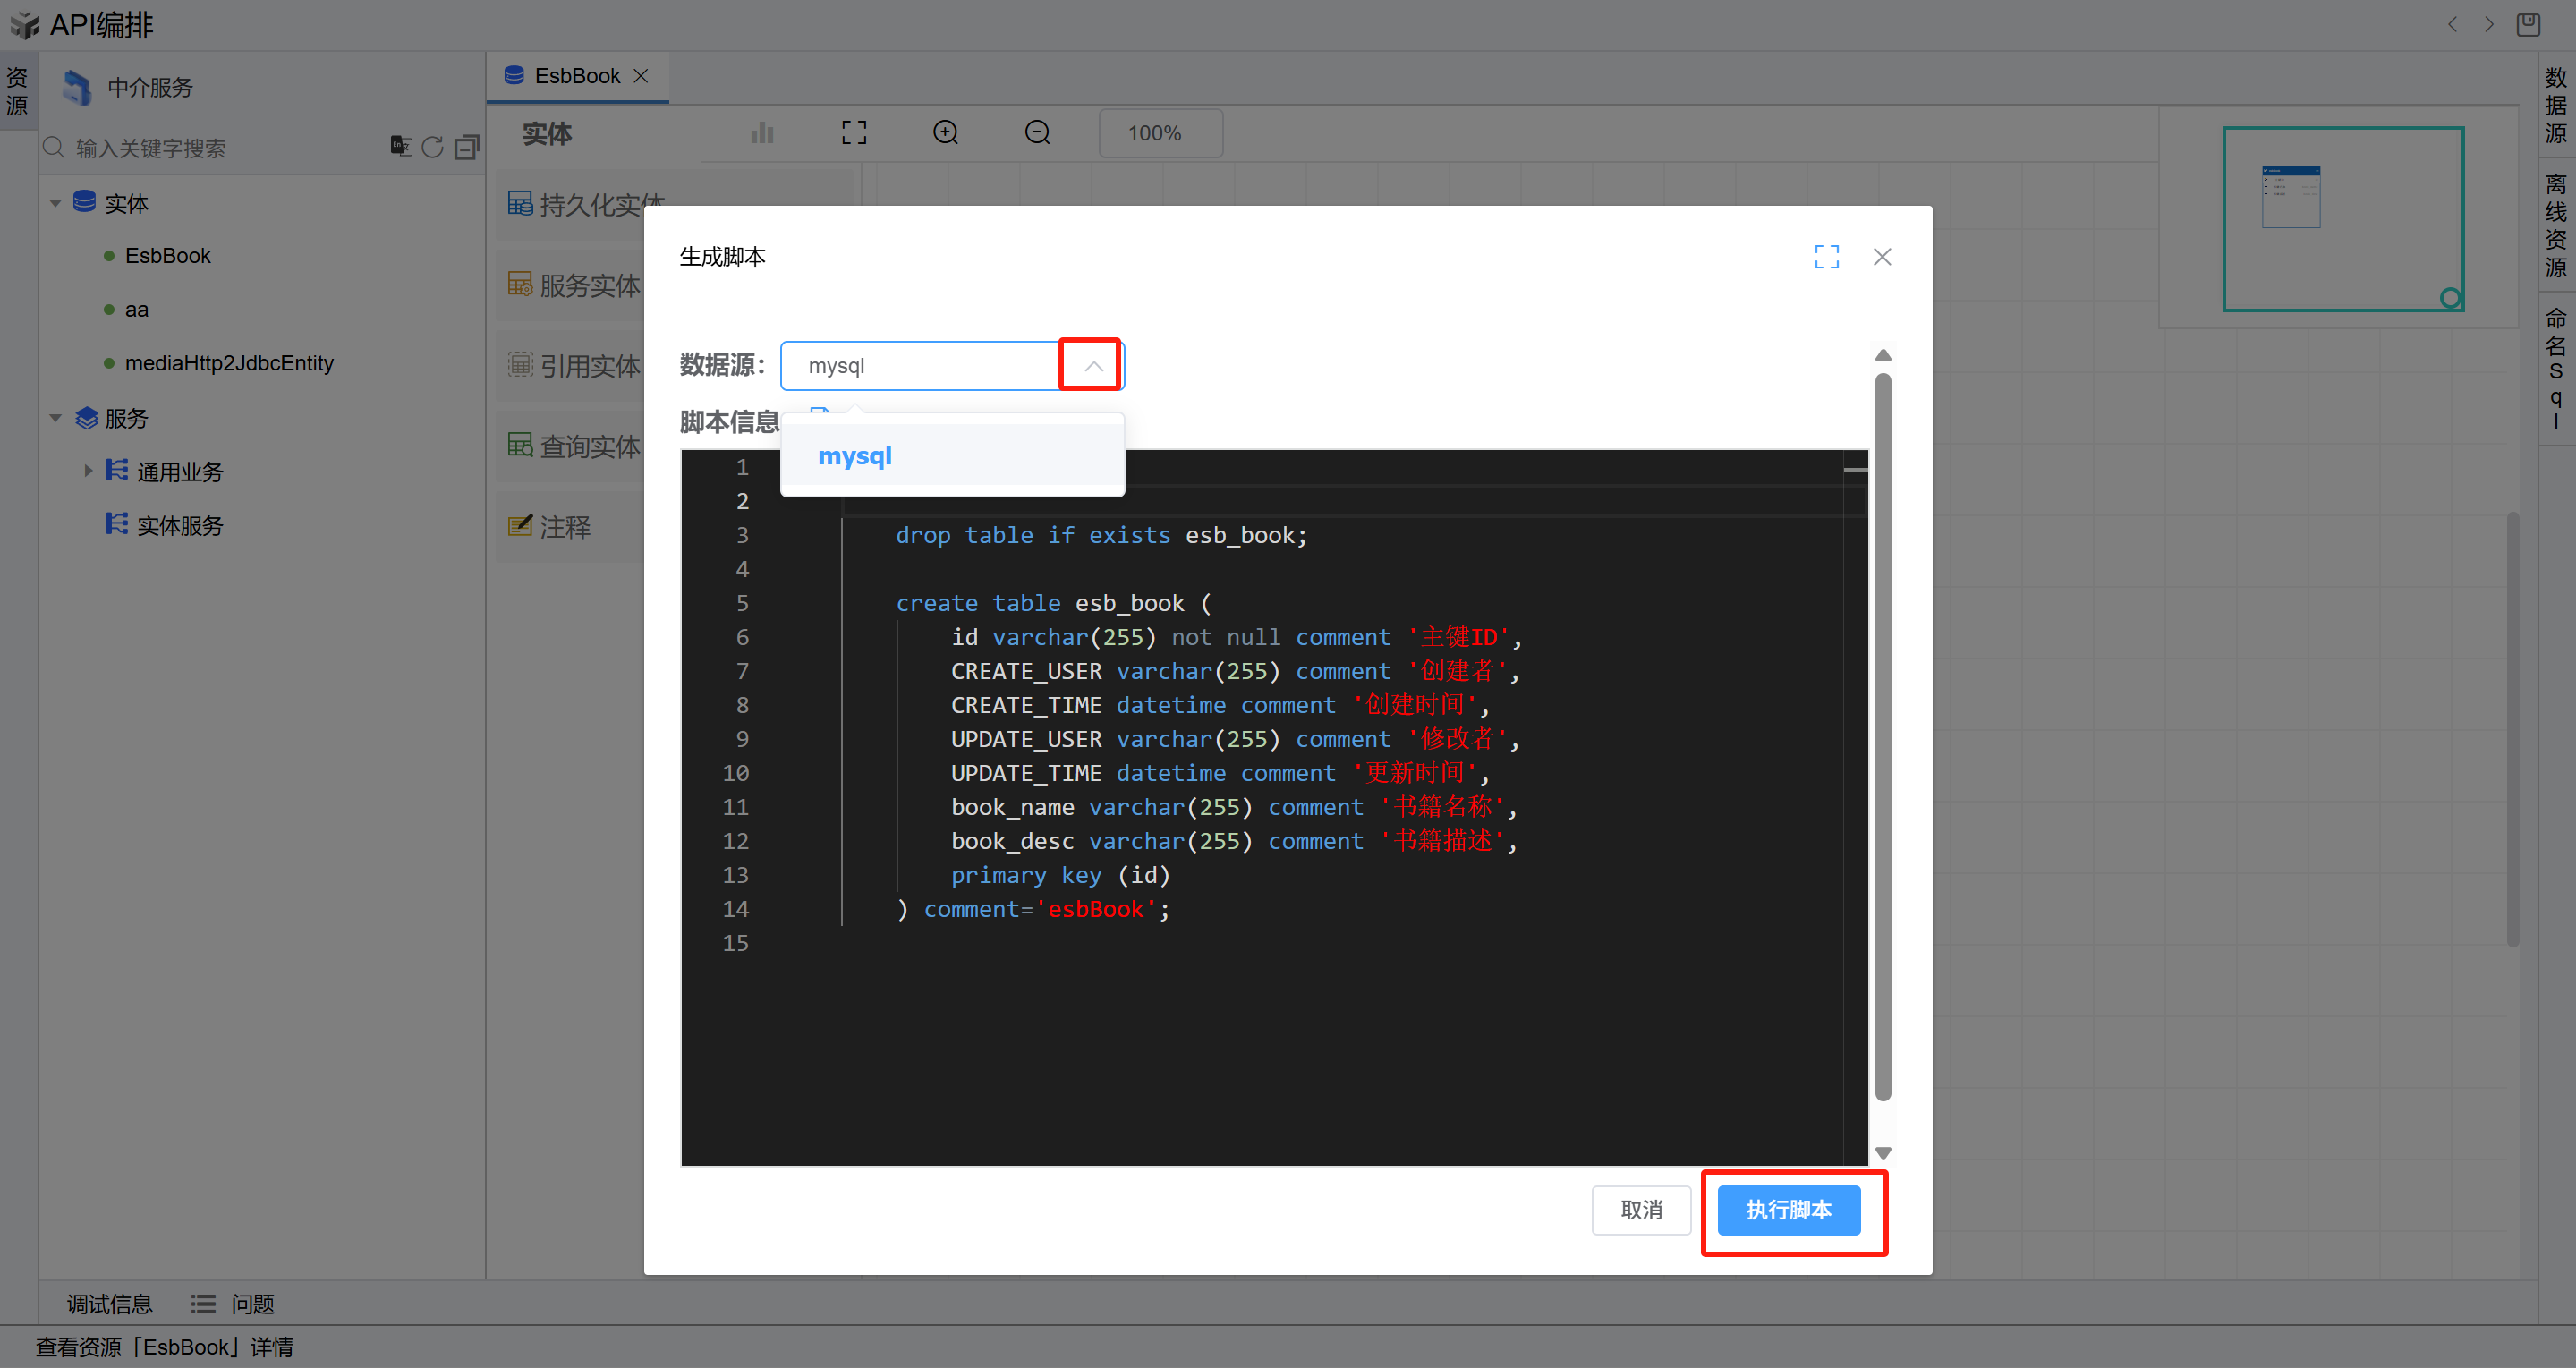Click the zoom-in magnifier icon

point(945,132)
